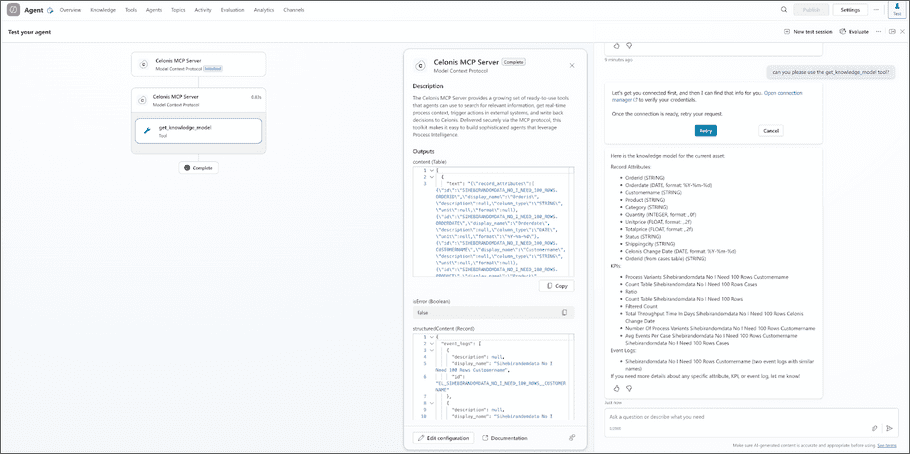Select the second Celonis MCP Server node icon
Image resolution: width=910 pixels, height=454 pixels.
pos(142,100)
